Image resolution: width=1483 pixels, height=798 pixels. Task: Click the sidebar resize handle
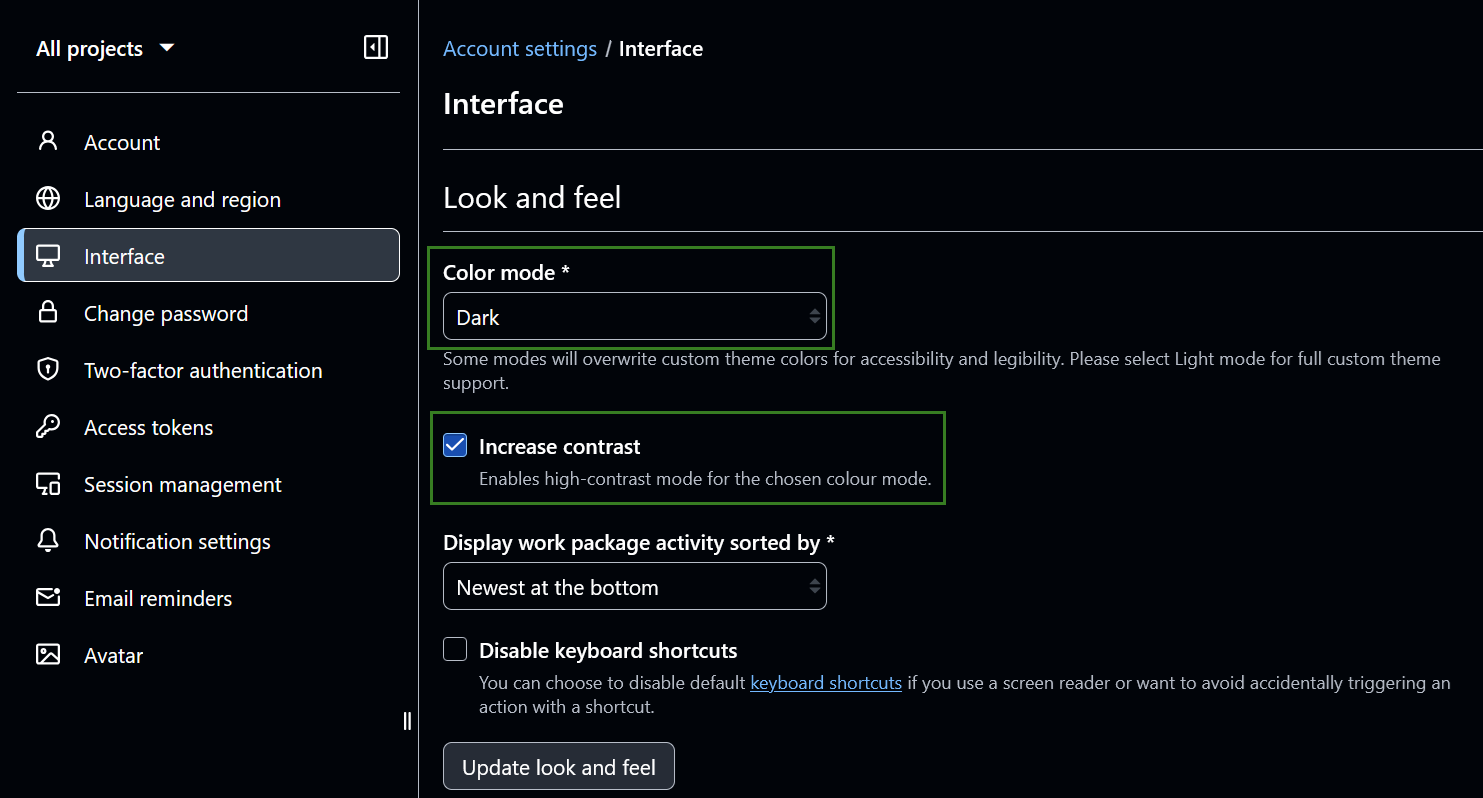tap(407, 720)
